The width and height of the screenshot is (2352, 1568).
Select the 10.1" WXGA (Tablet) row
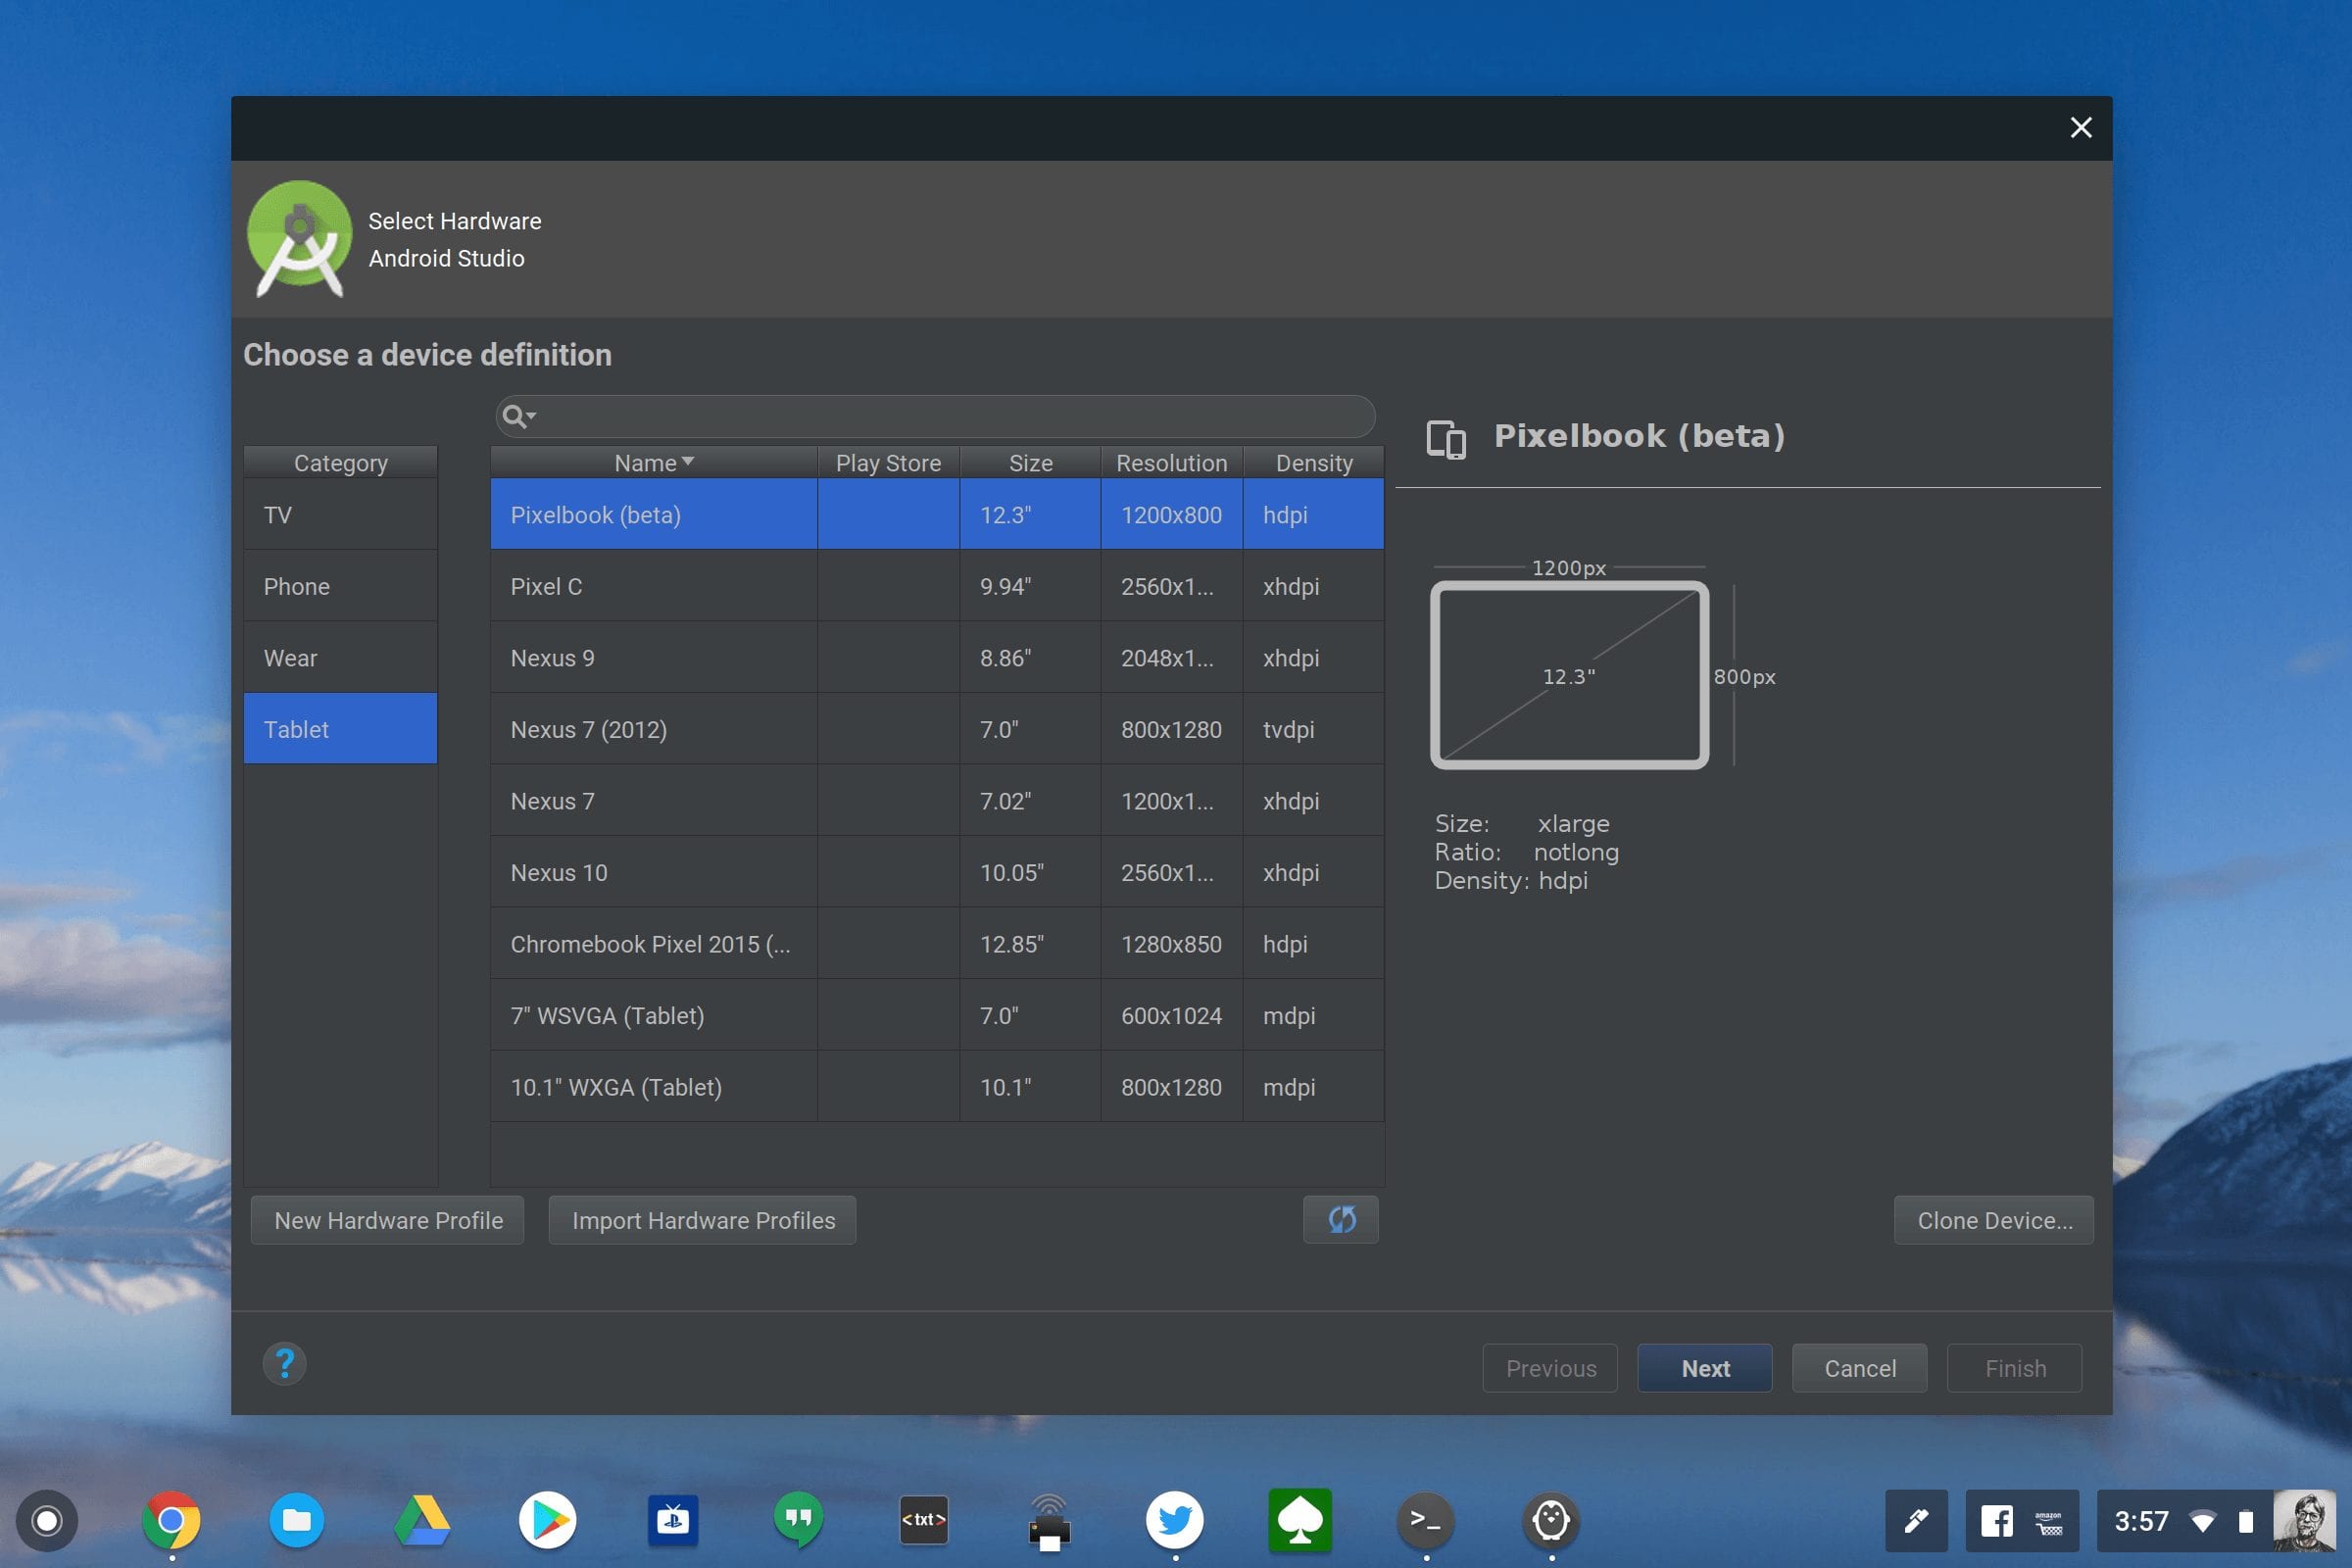click(x=937, y=1087)
